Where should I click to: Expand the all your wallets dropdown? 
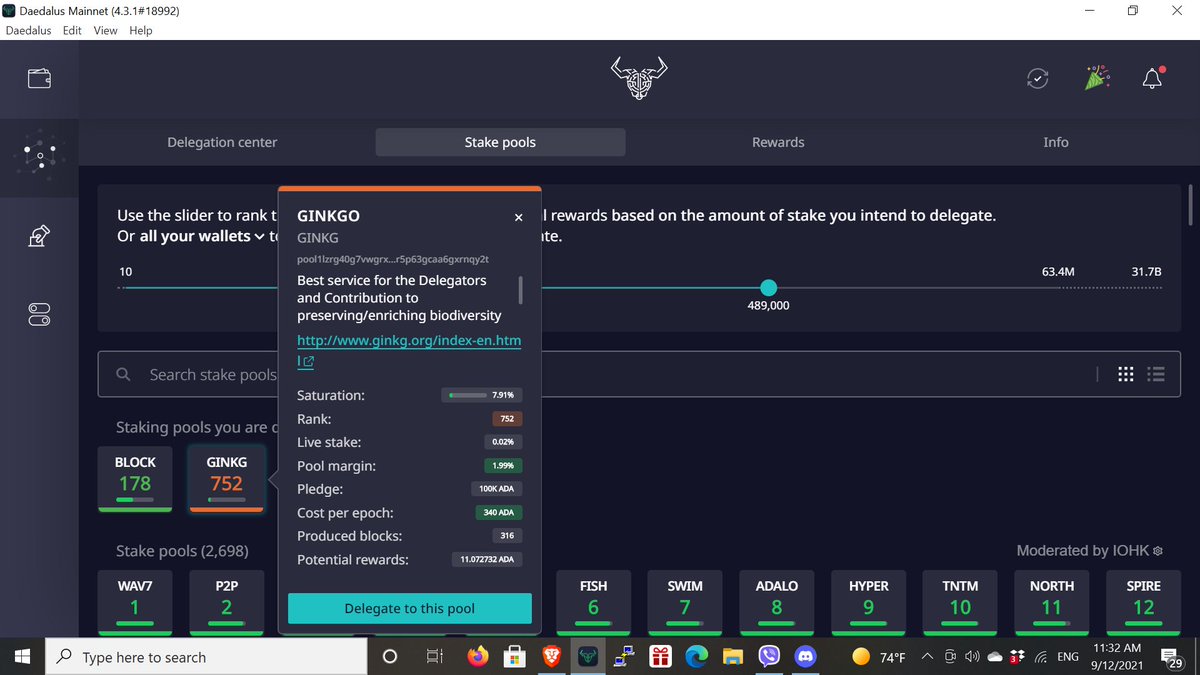(x=204, y=236)
